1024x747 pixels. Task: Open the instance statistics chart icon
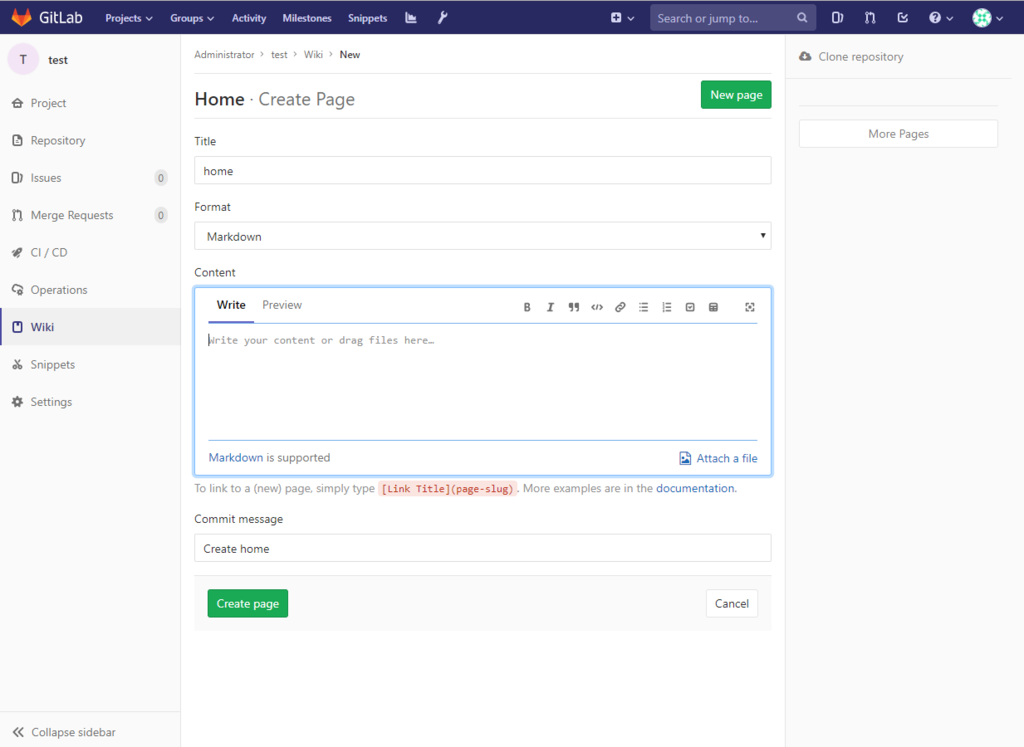tap(411, 18)
